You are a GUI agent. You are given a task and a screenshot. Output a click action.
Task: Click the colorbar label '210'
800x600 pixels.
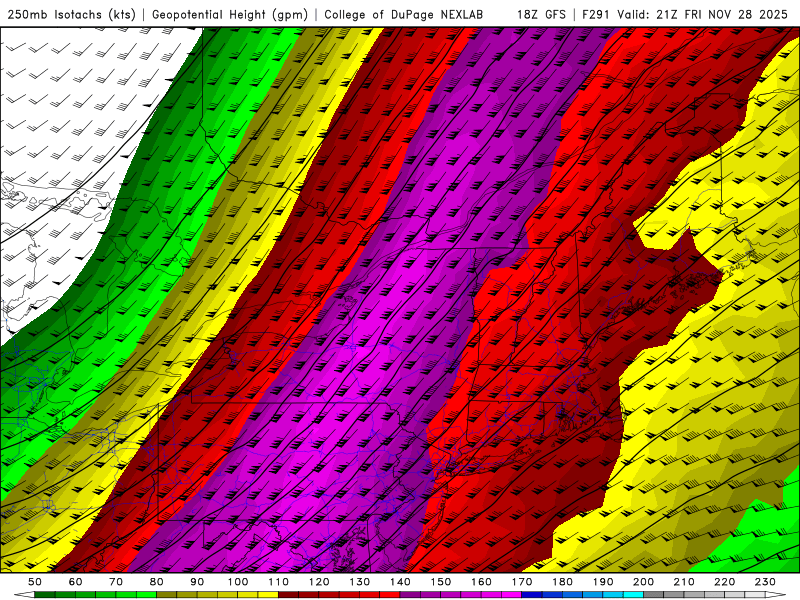(684, 582)
